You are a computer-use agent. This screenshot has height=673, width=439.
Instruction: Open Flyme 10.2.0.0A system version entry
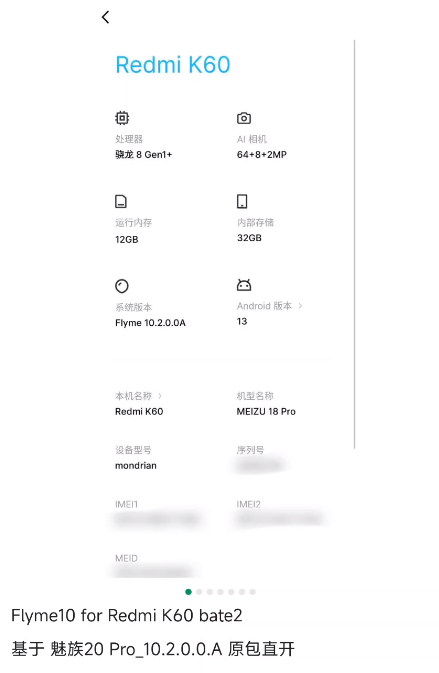tap(150, 323)
